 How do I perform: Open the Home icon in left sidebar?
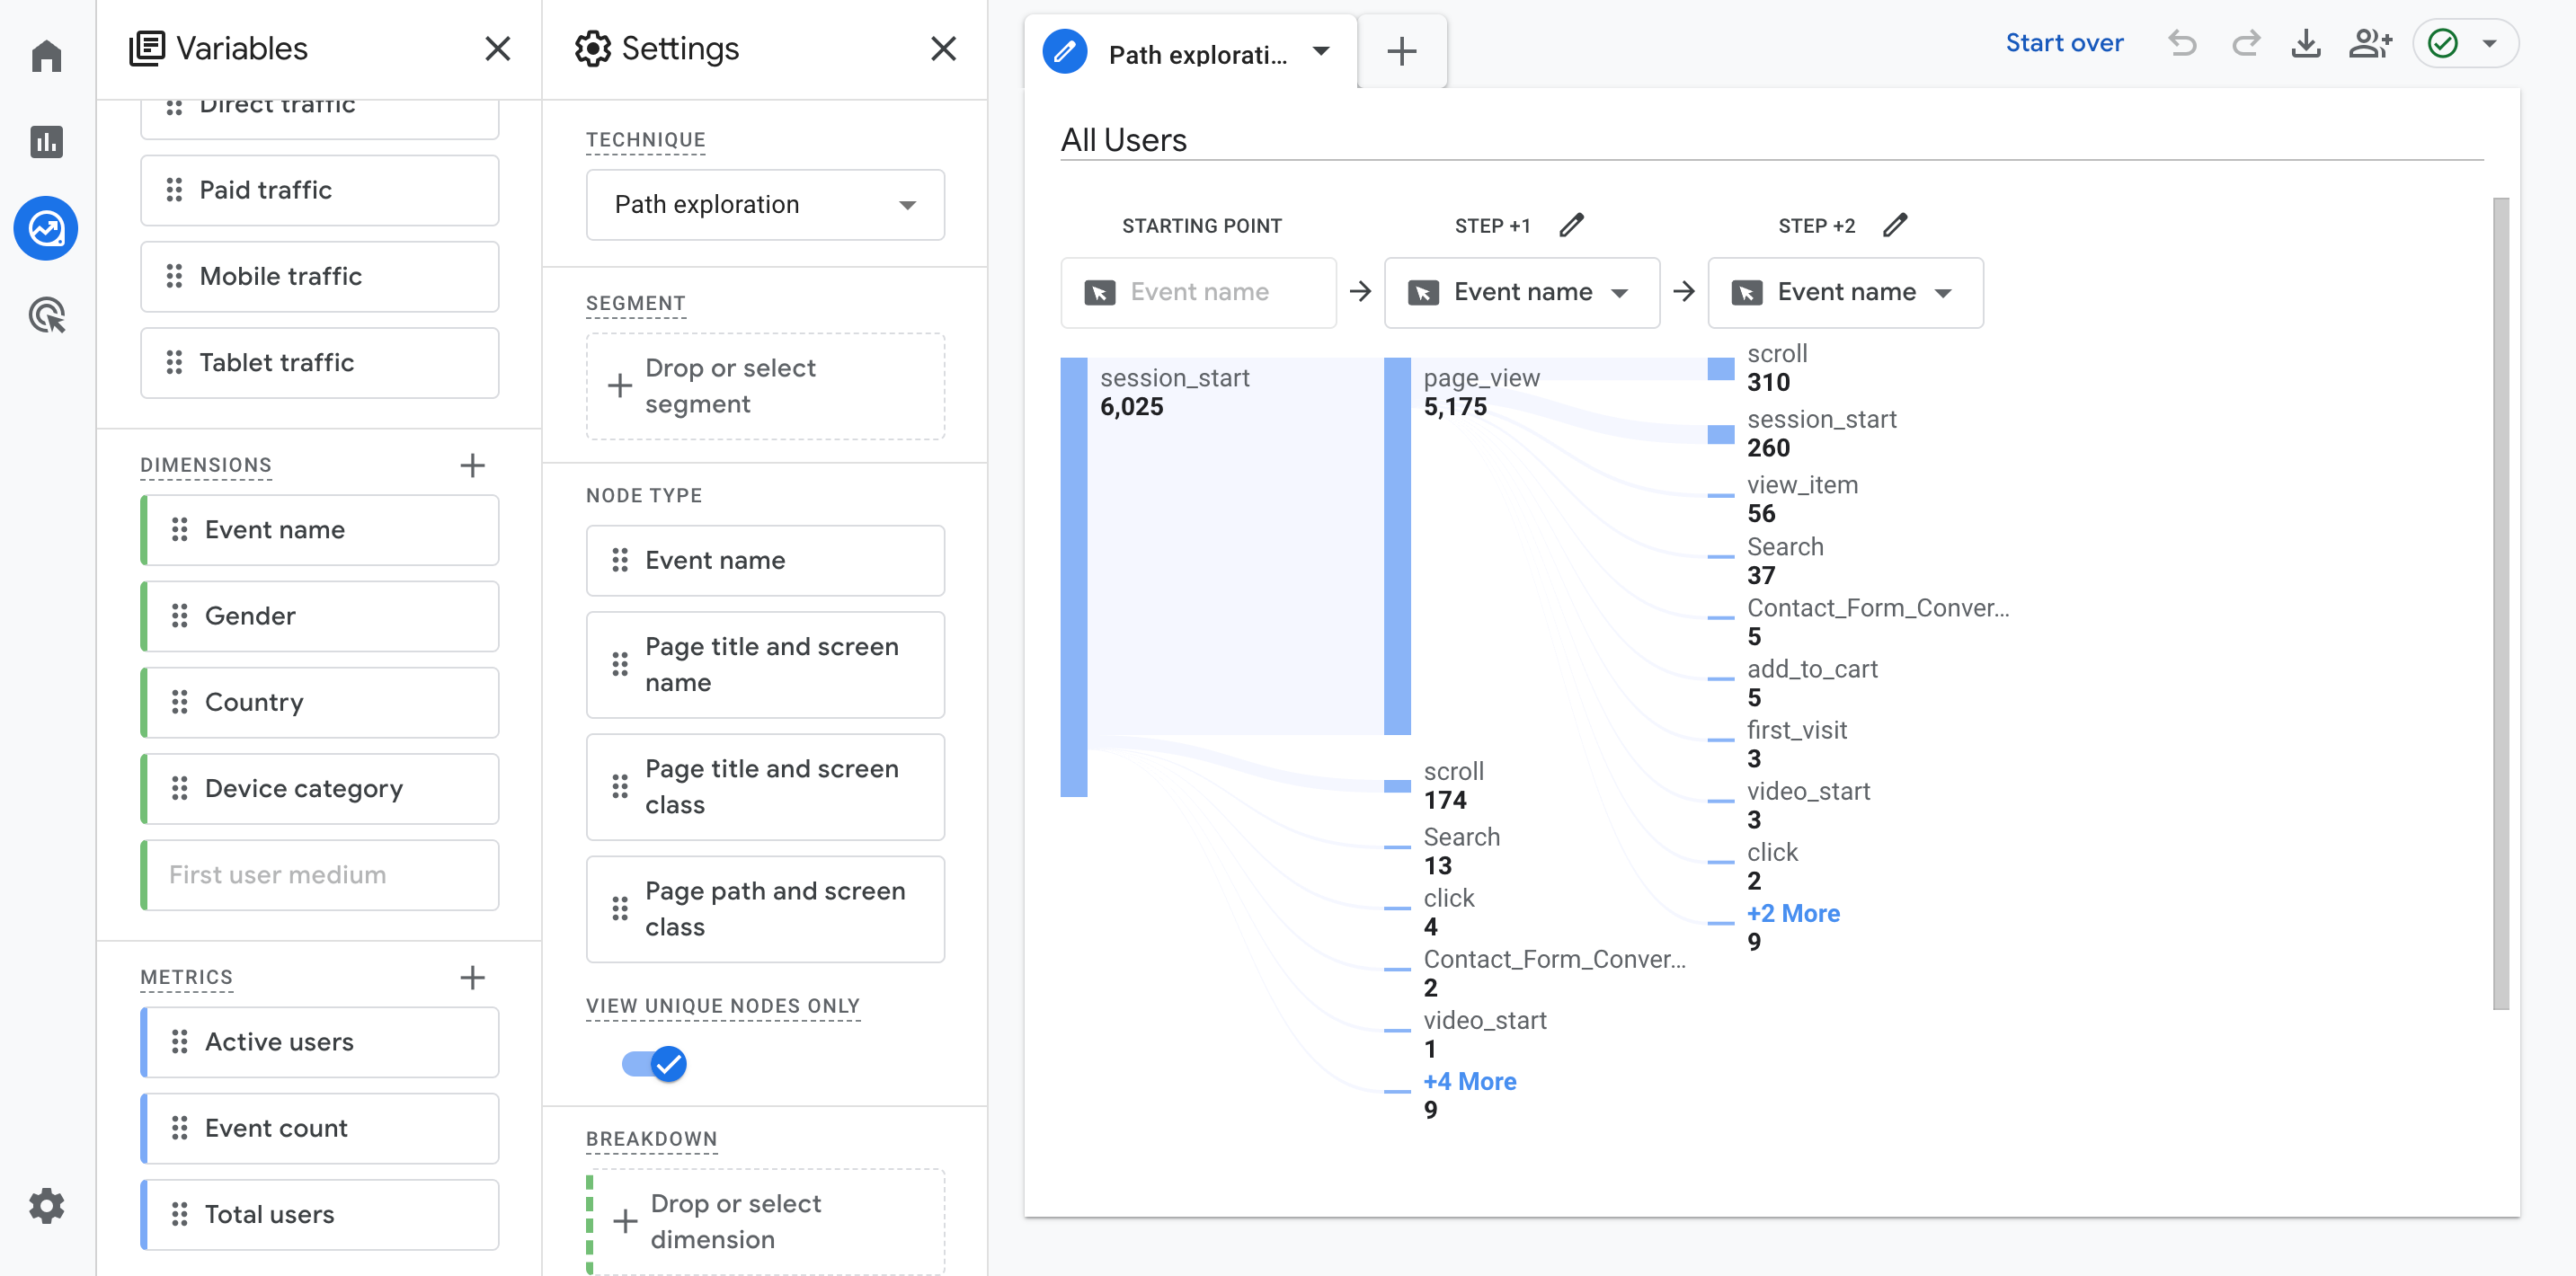[x=46, y=56]
